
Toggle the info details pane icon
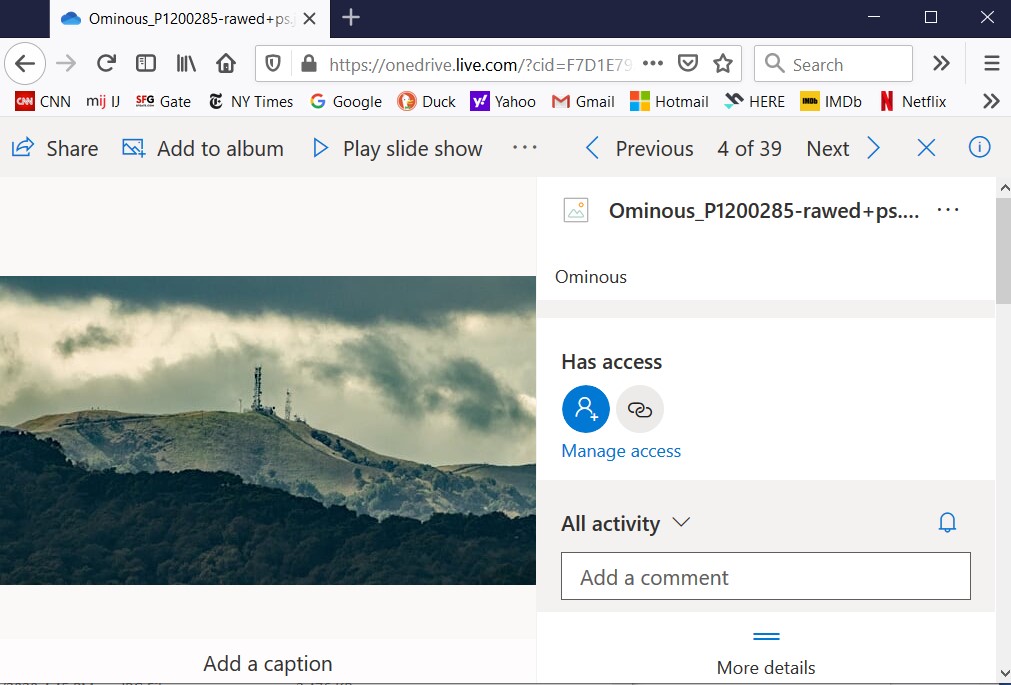979,148
